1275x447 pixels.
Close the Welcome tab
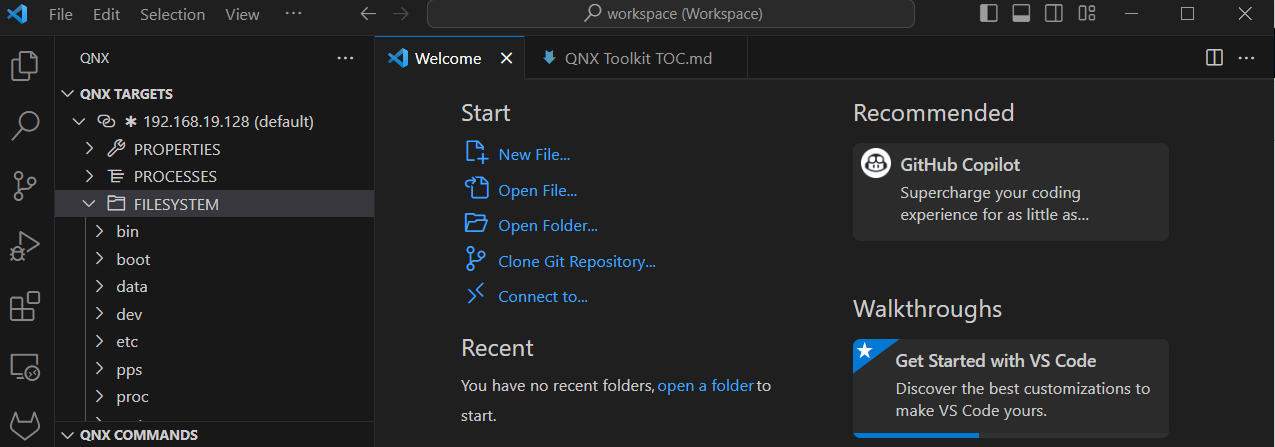(506, 58)
